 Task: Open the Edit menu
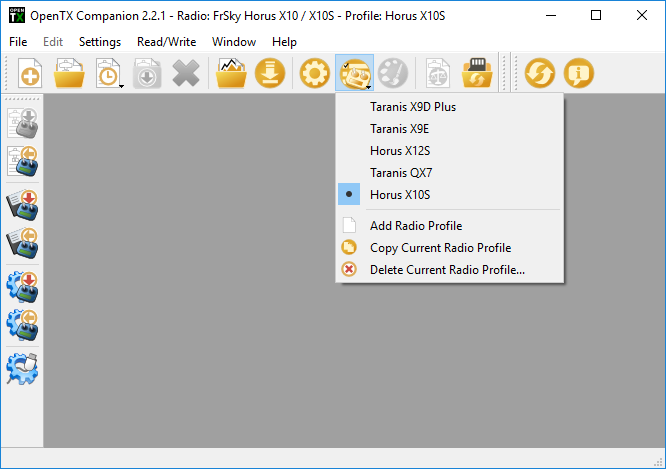point(53,42)
